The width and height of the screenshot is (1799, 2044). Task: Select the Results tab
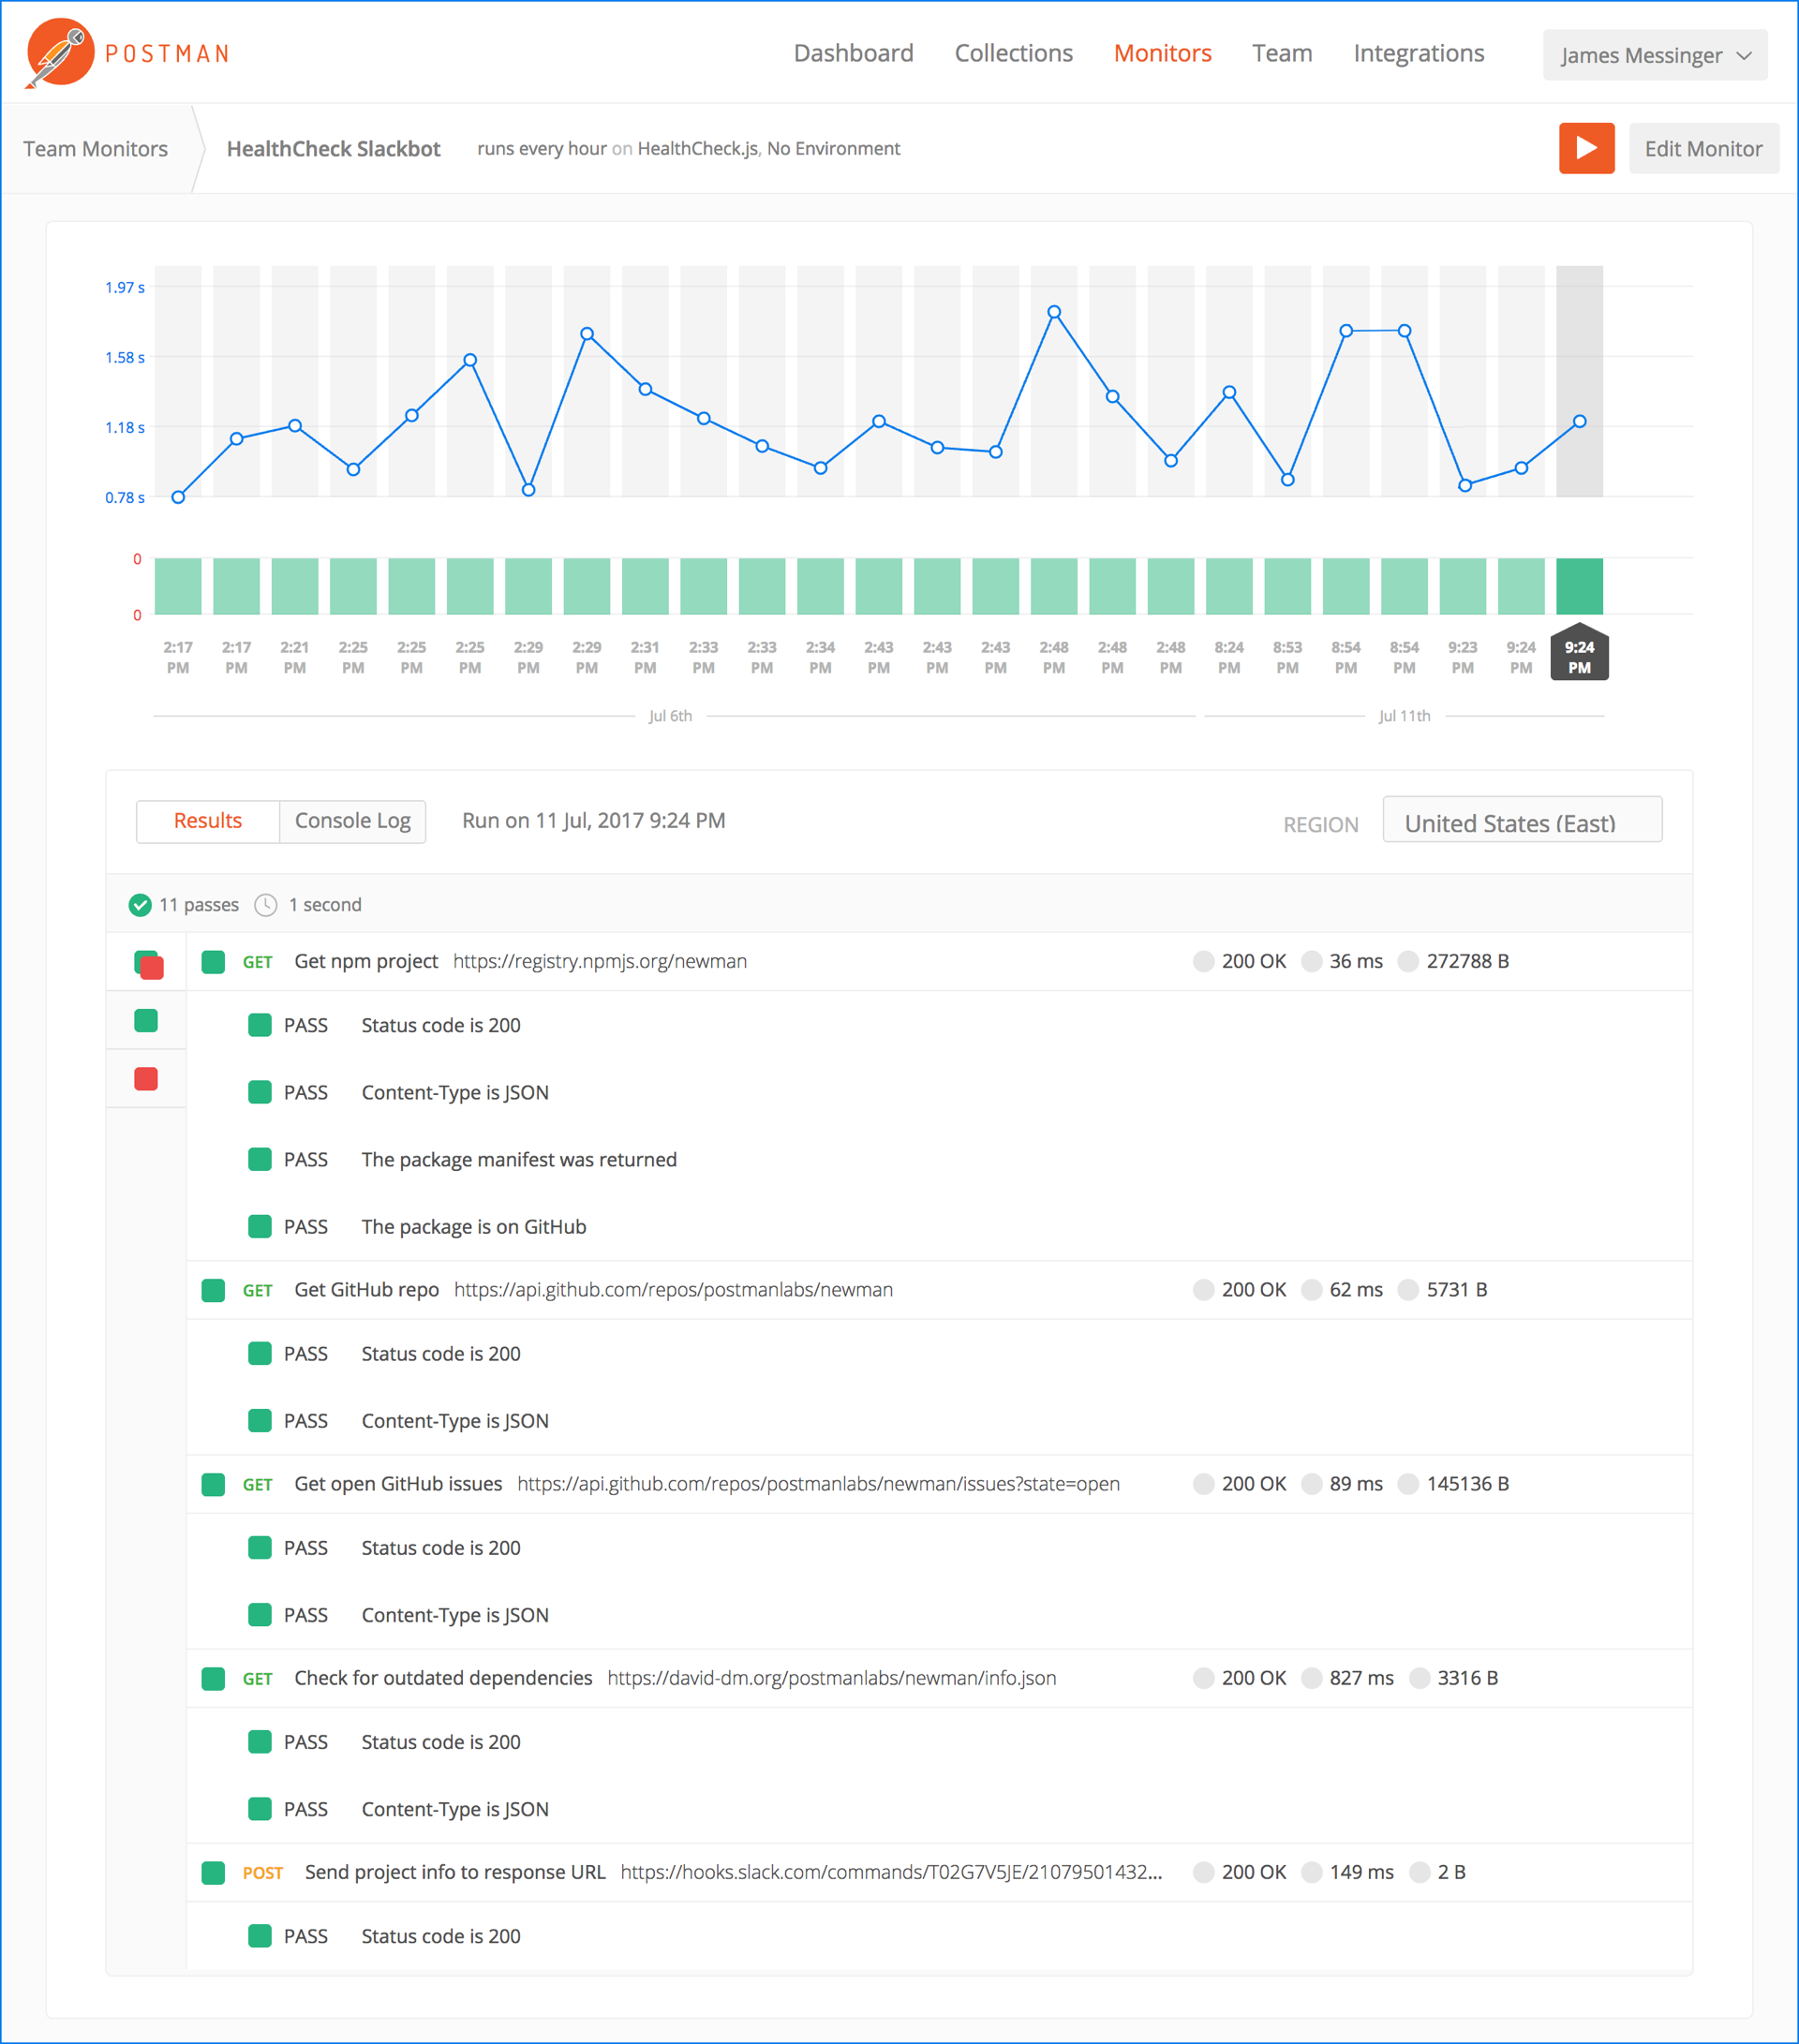coord(208,821)
